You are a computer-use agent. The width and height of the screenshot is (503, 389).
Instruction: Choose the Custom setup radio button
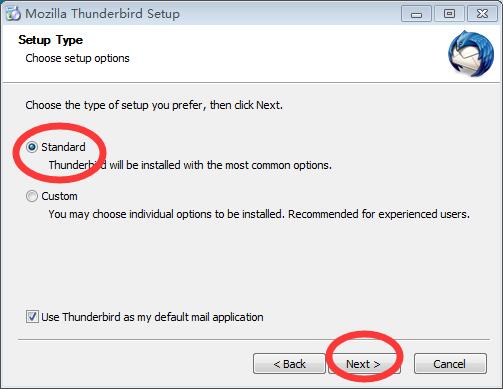click(32, 196)
